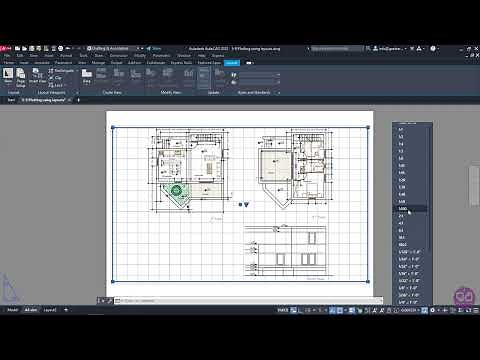Toggle PAPER space button on status bar
This screenshot has width=480, height=360.
[282, 310]
